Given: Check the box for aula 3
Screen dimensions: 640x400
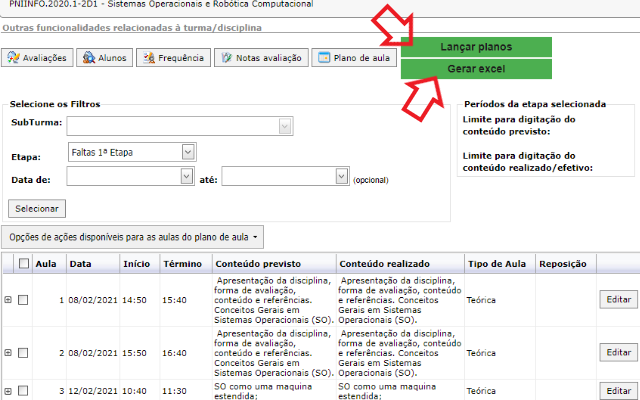Looking at the screenshot, I should [23, 391].
